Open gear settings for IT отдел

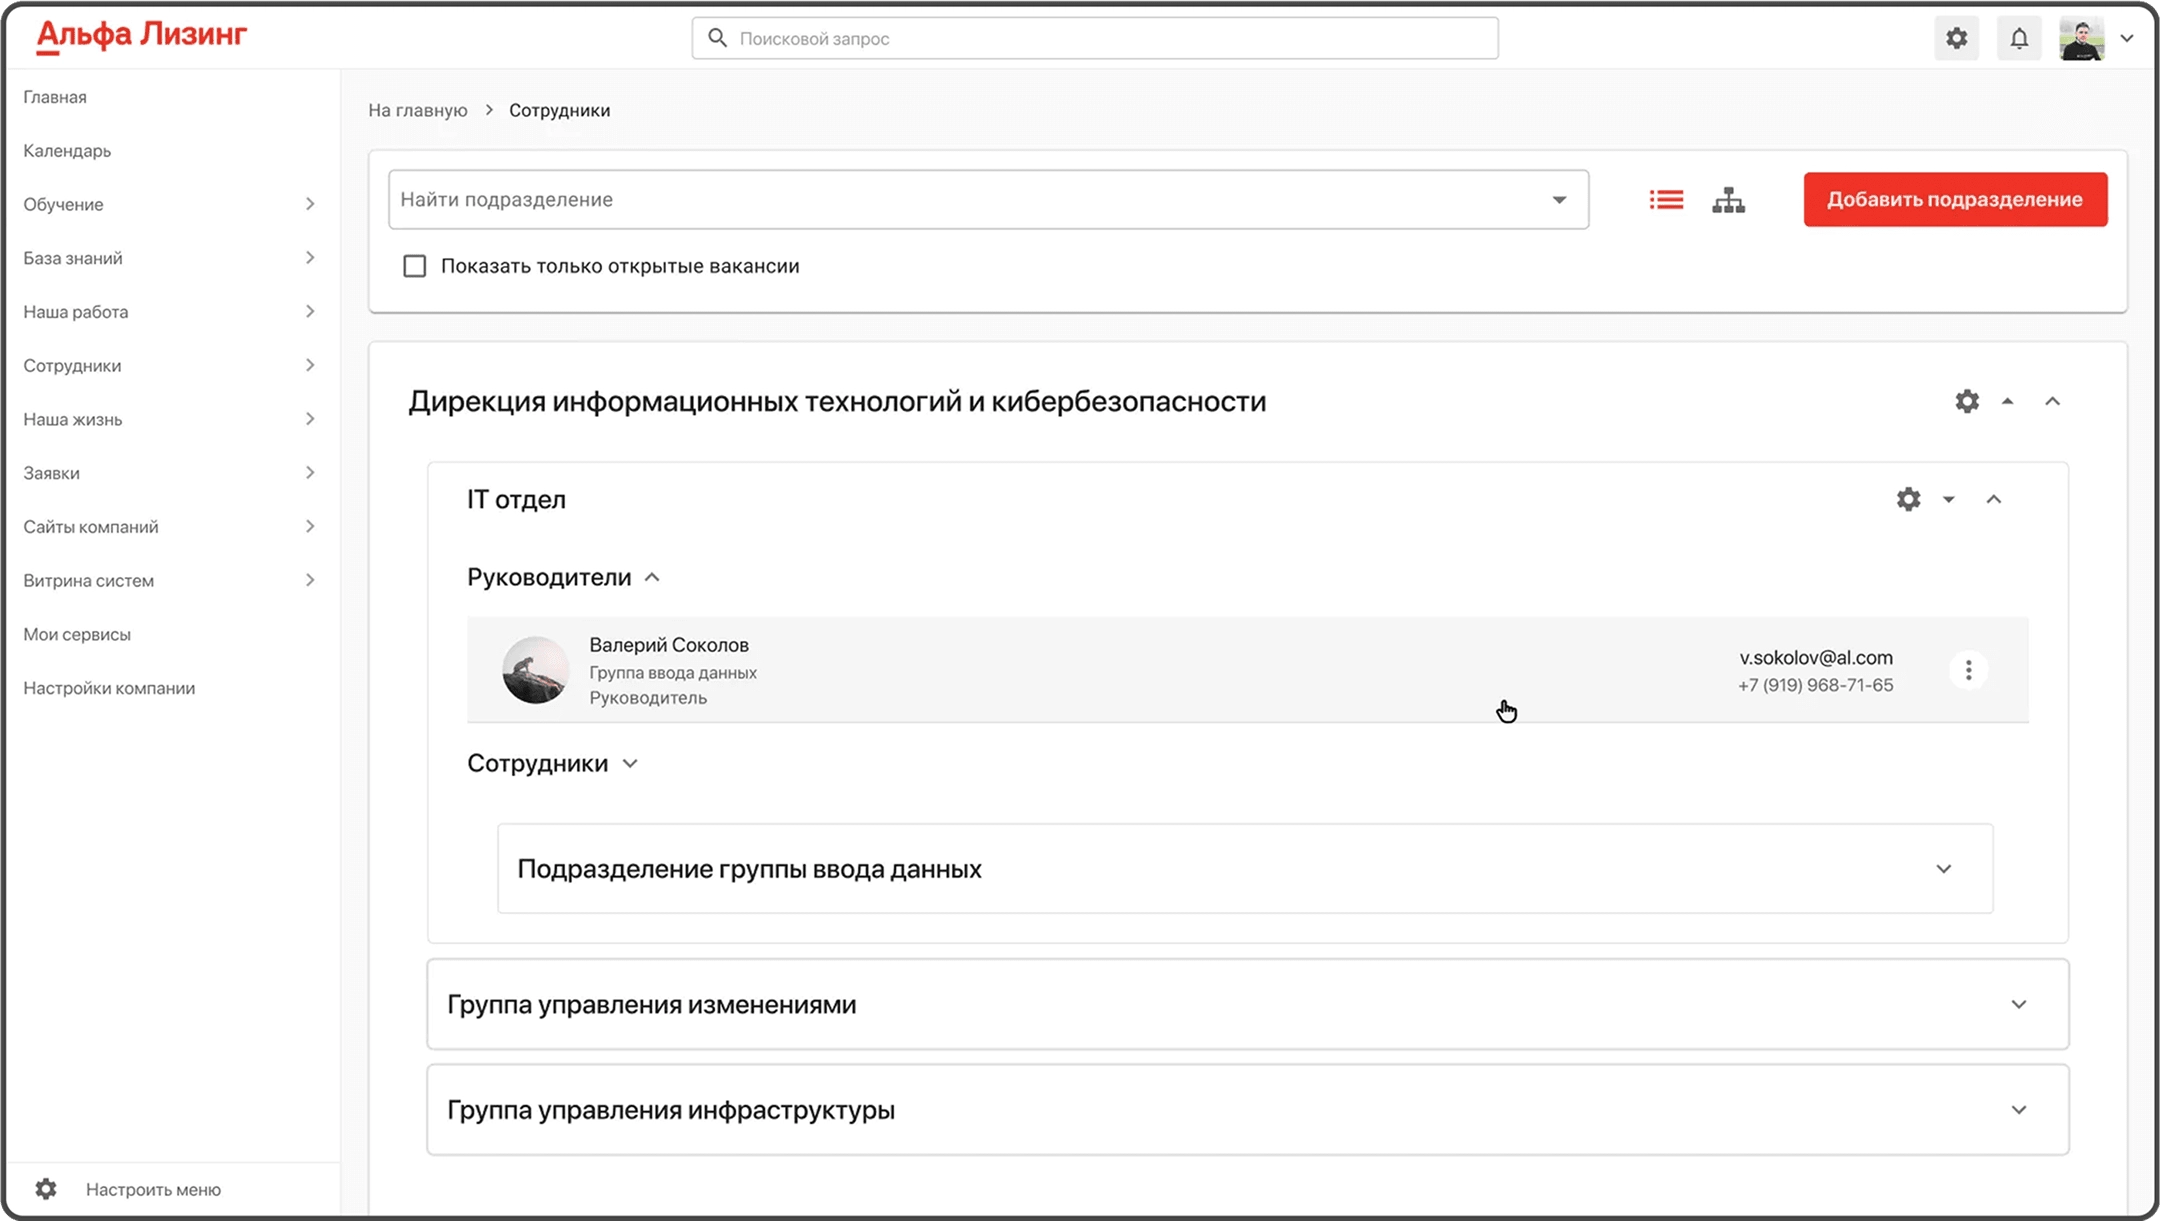click(1908, 499)
